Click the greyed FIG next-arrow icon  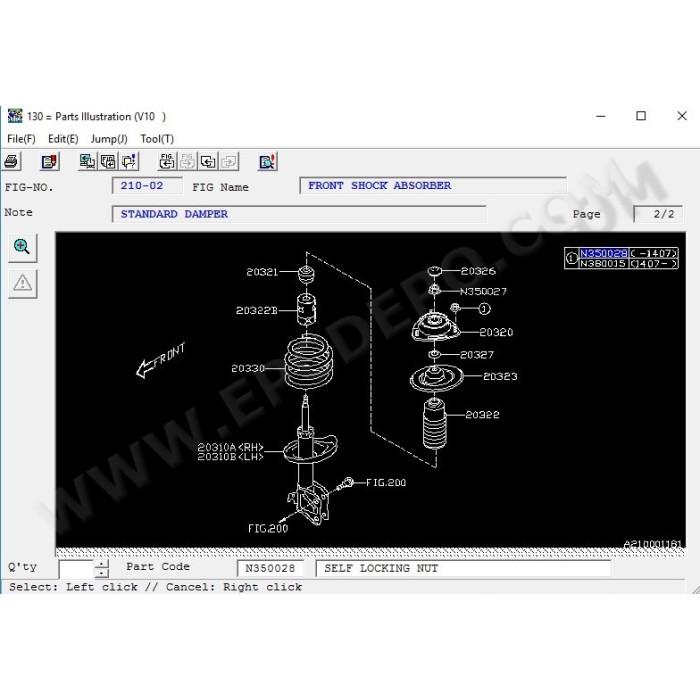click(x=188, y=161)
